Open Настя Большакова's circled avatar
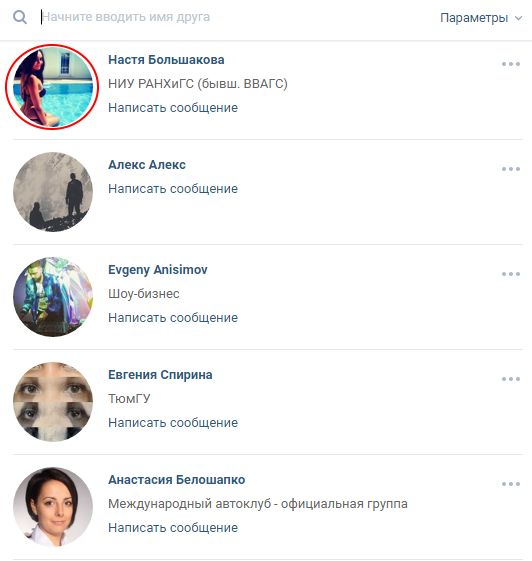 coord(53,87)
